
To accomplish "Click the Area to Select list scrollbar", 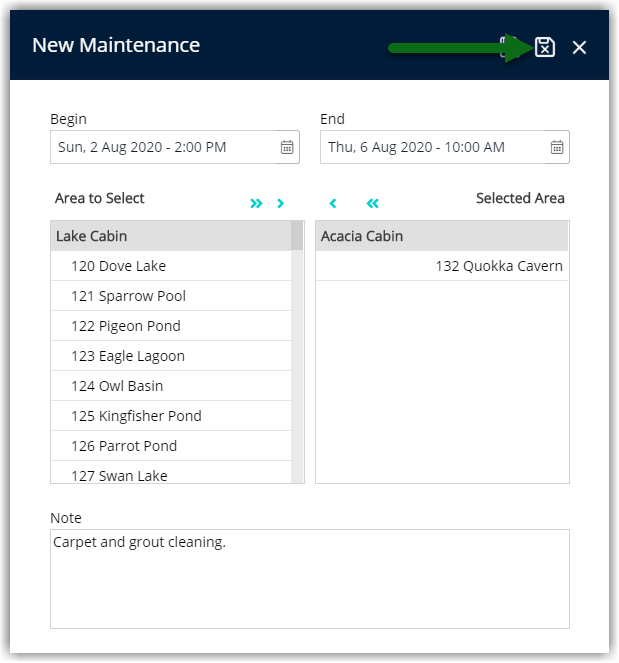I will point(297,352).
